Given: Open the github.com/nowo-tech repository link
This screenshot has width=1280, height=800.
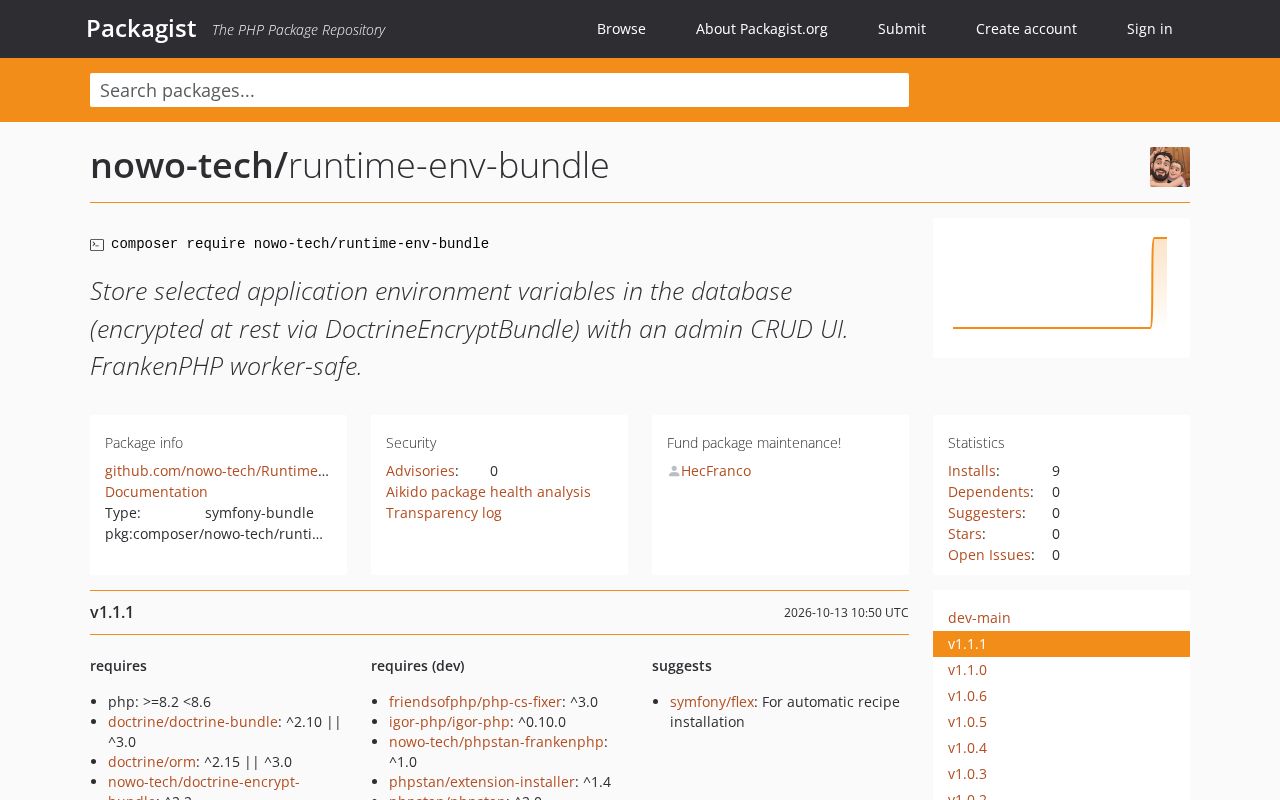Looking at the screenshot, I should click(217, 471).
